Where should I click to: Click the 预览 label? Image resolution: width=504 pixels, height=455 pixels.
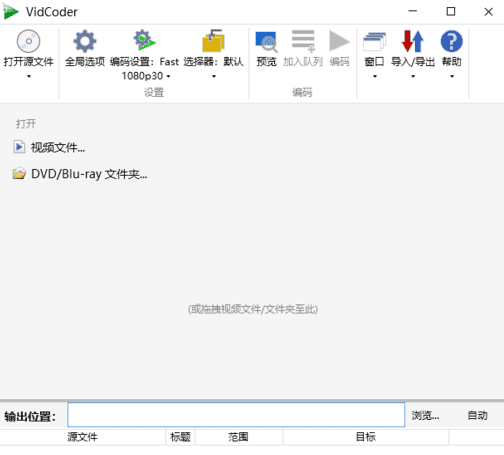[x=266, y=62]
